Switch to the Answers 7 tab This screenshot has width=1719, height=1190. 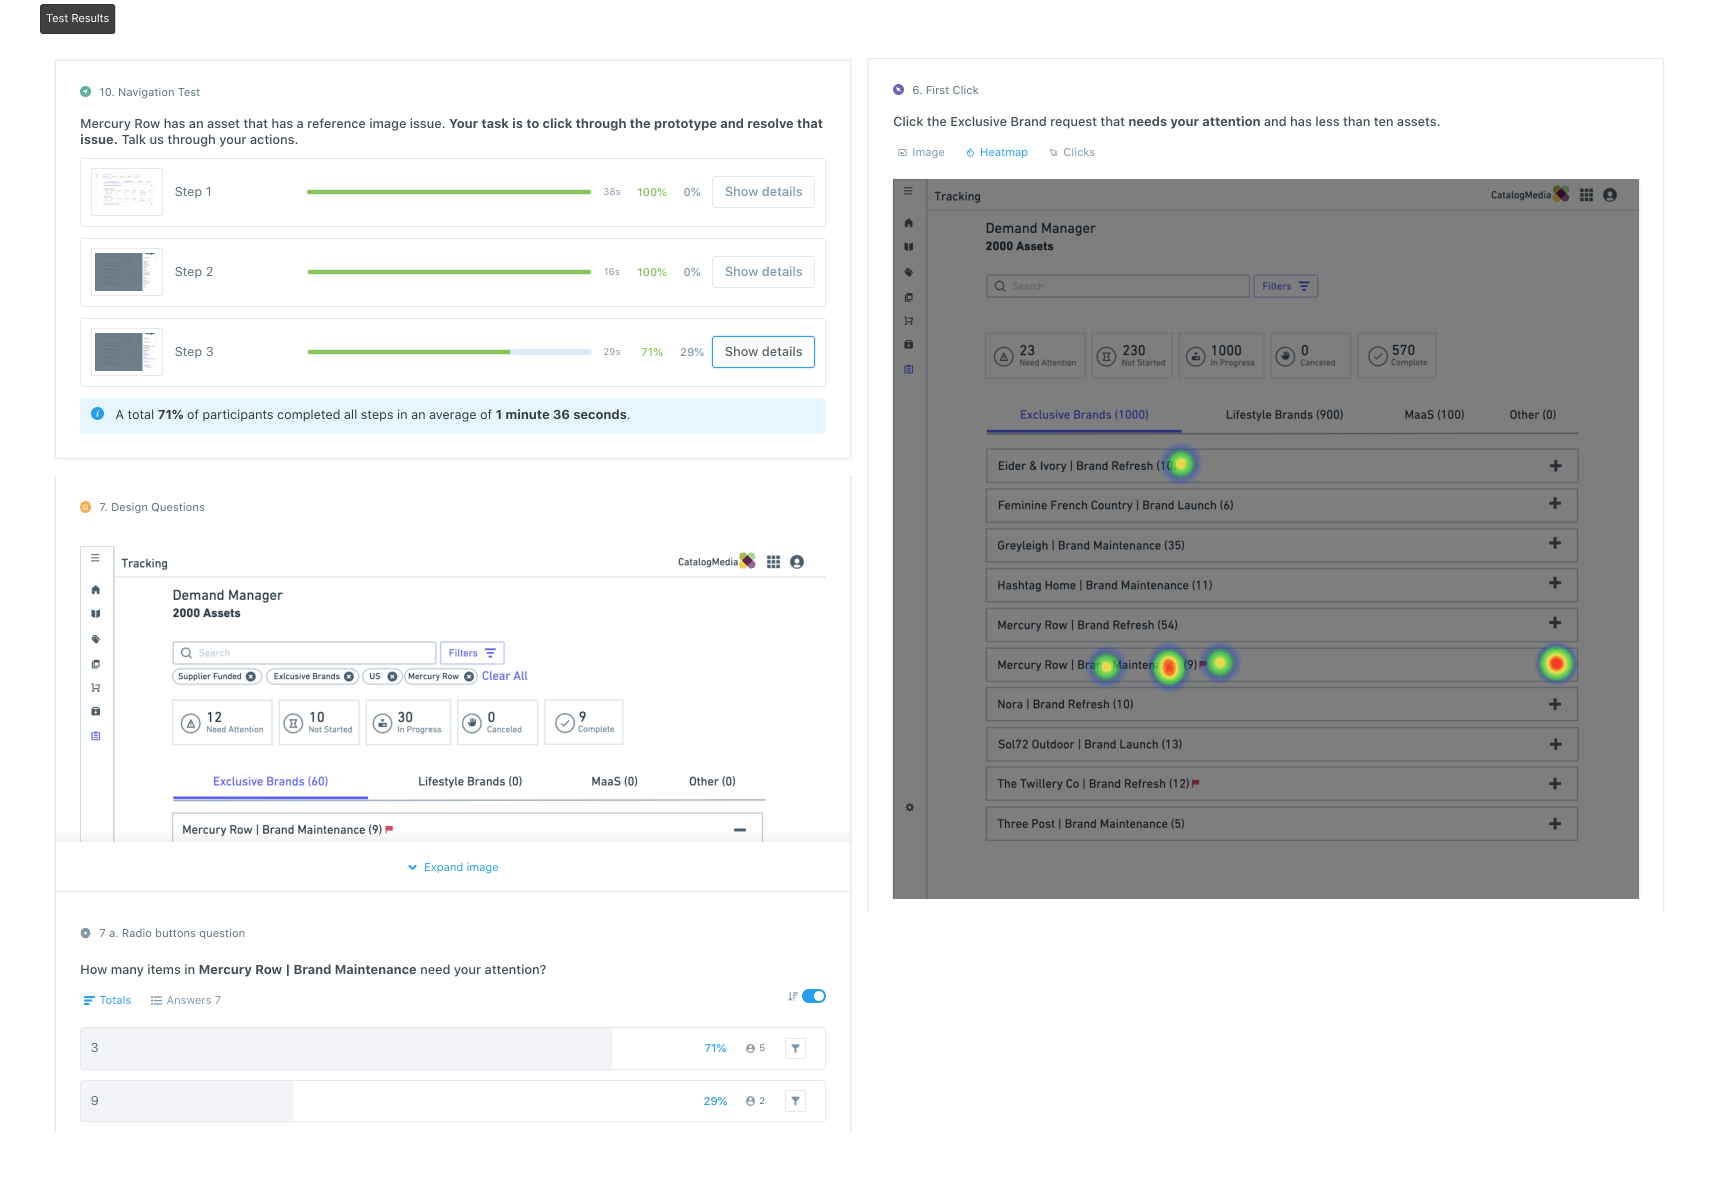click(185, 1000)
